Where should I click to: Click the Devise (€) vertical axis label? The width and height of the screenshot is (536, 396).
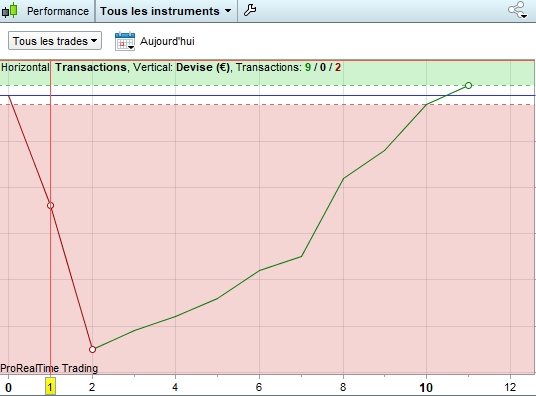coord(203,67)
